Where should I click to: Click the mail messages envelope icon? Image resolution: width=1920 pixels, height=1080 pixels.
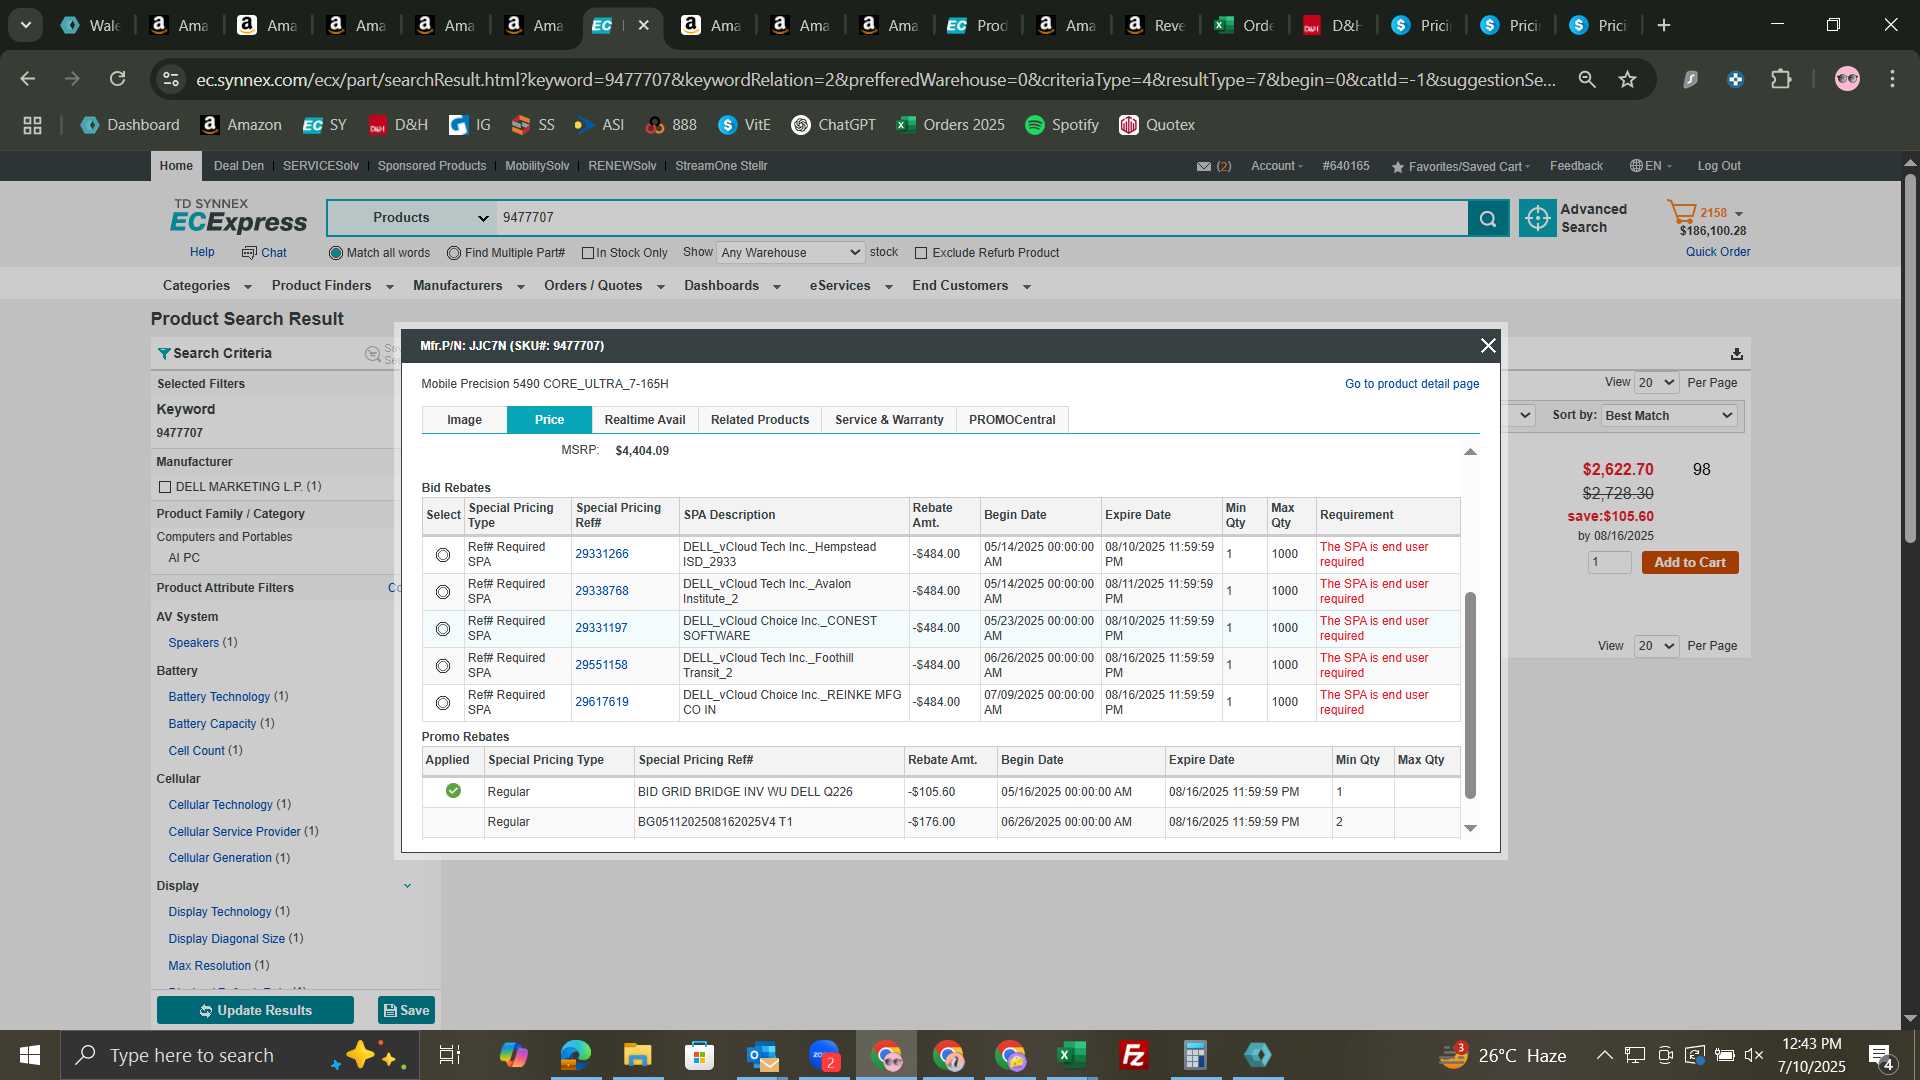[1204, 166]
